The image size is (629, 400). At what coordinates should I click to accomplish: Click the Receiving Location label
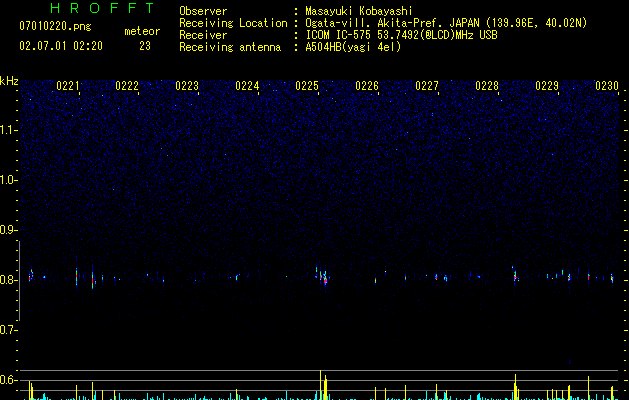click(233, 23)
